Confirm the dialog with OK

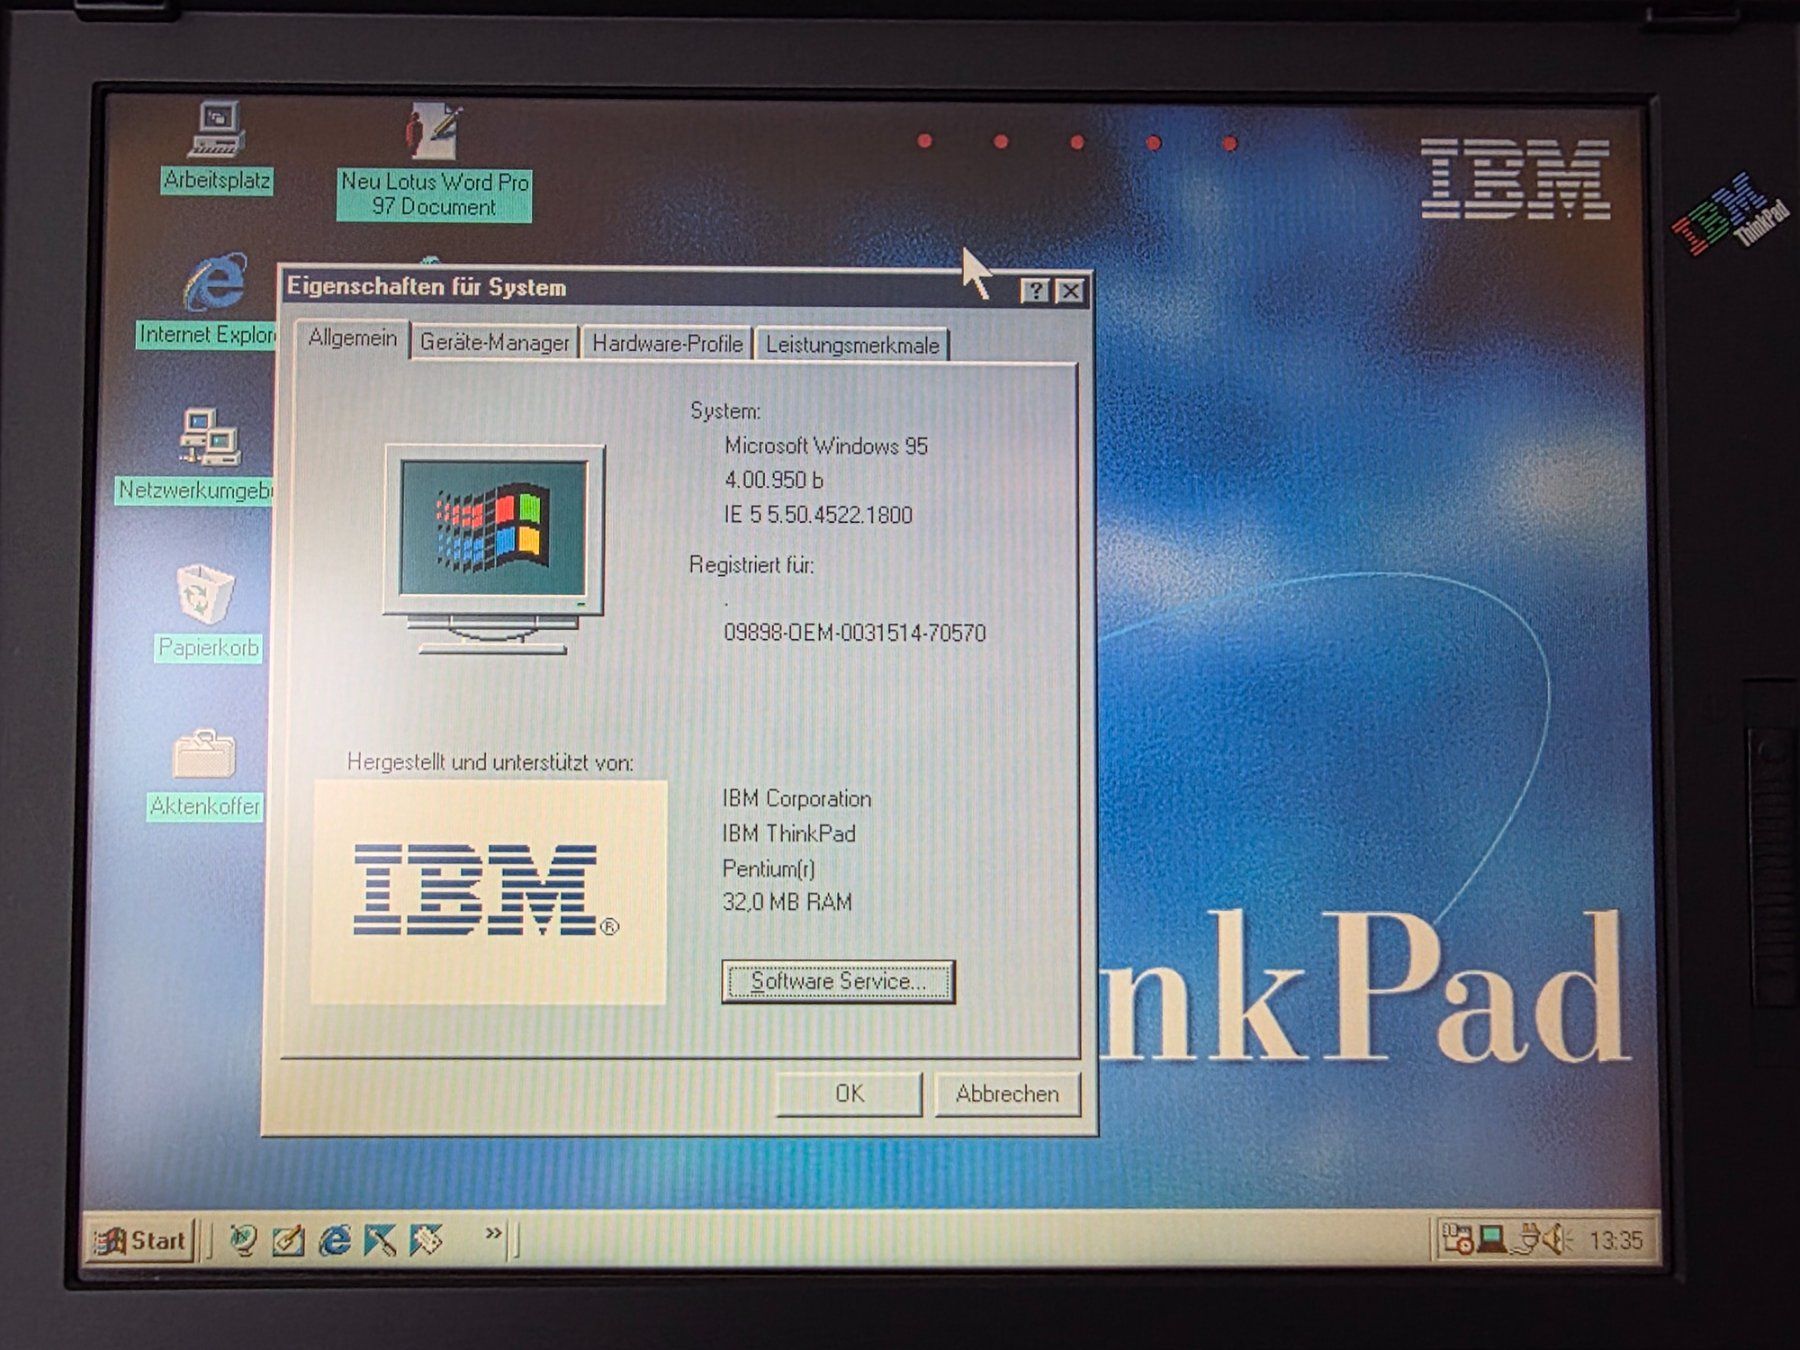click(849, 1094)
